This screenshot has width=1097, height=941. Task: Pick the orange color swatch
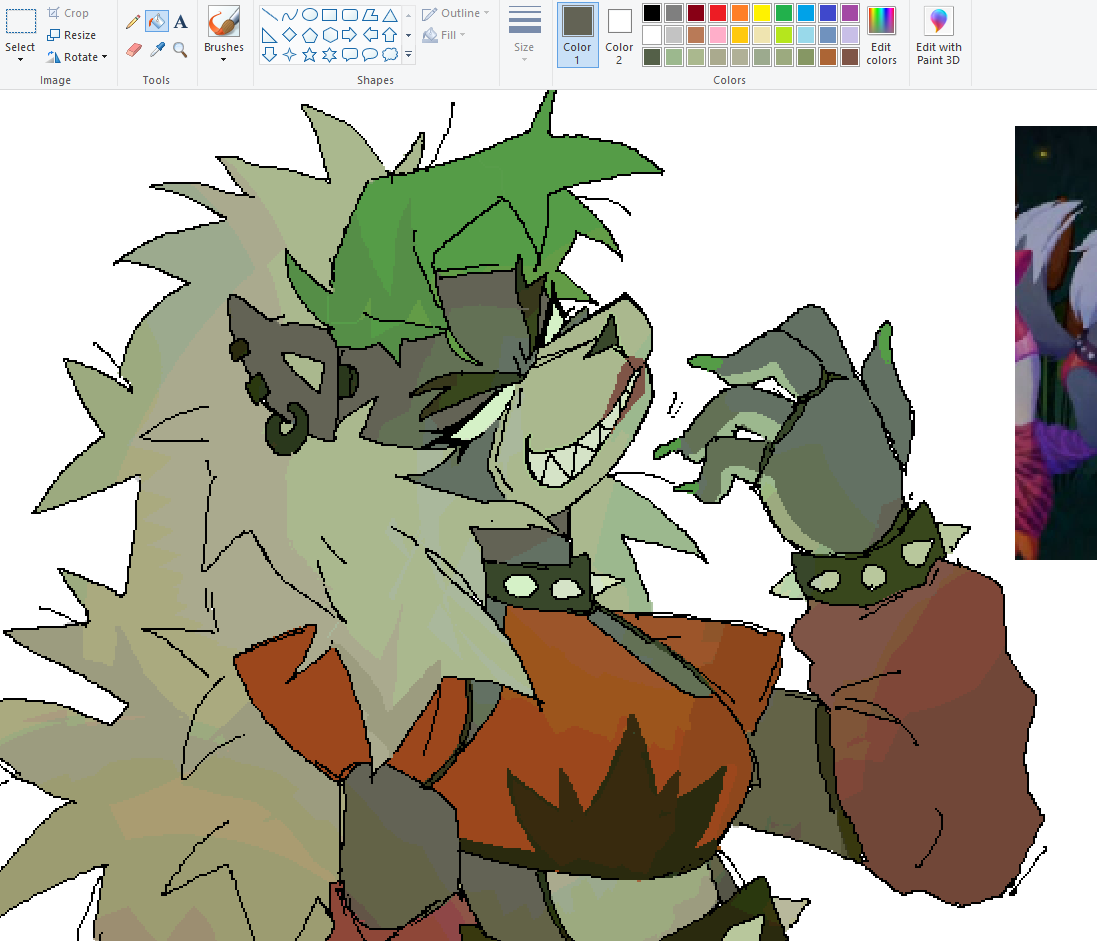(x=740, y=13)
